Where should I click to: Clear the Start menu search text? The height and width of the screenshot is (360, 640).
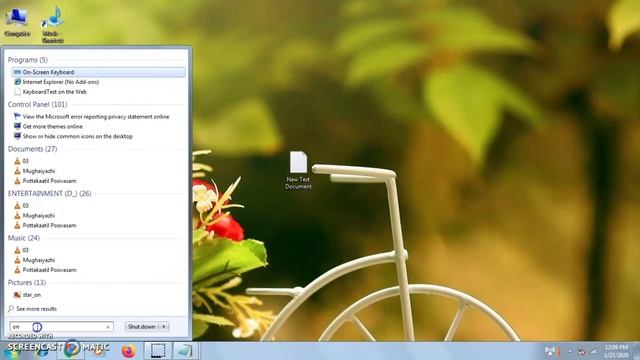coord(108,327)
